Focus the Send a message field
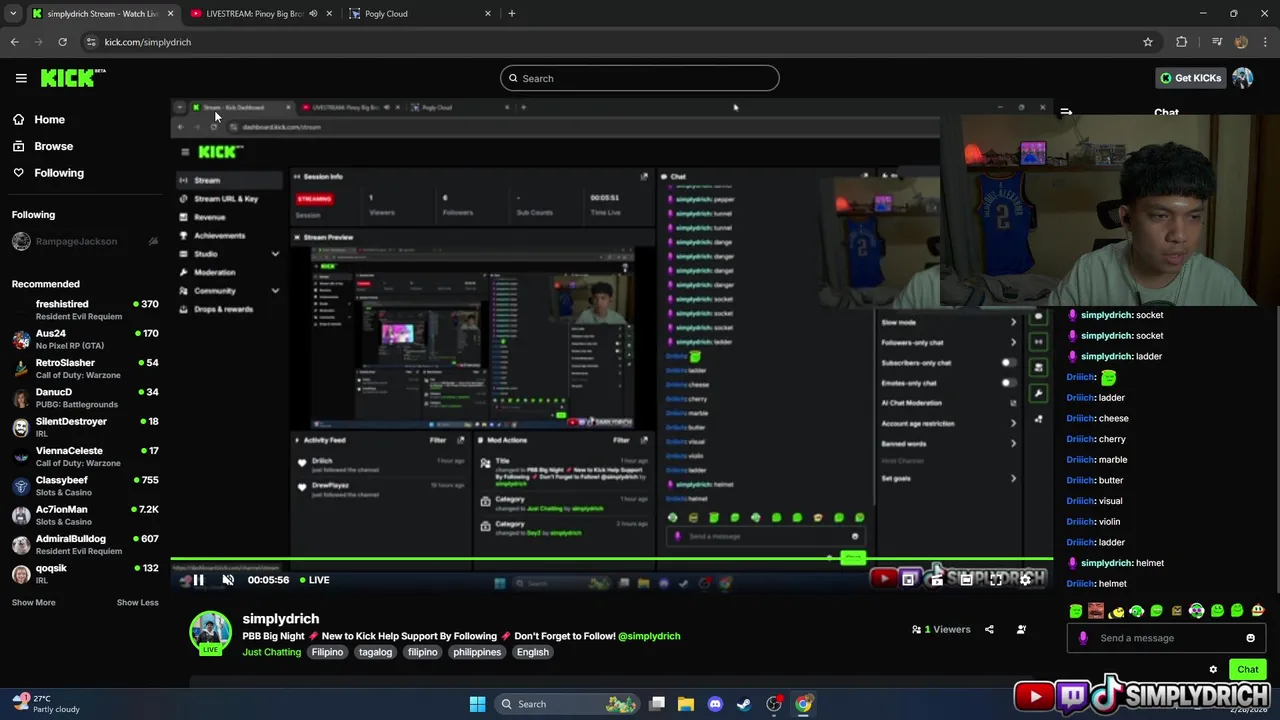The height and width of the screenshot is (720, 1280). [x=1166, y=638]
